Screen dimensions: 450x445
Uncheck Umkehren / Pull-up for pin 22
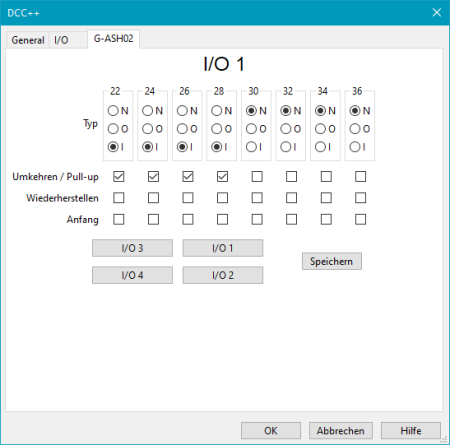click(x=119, y=176)
